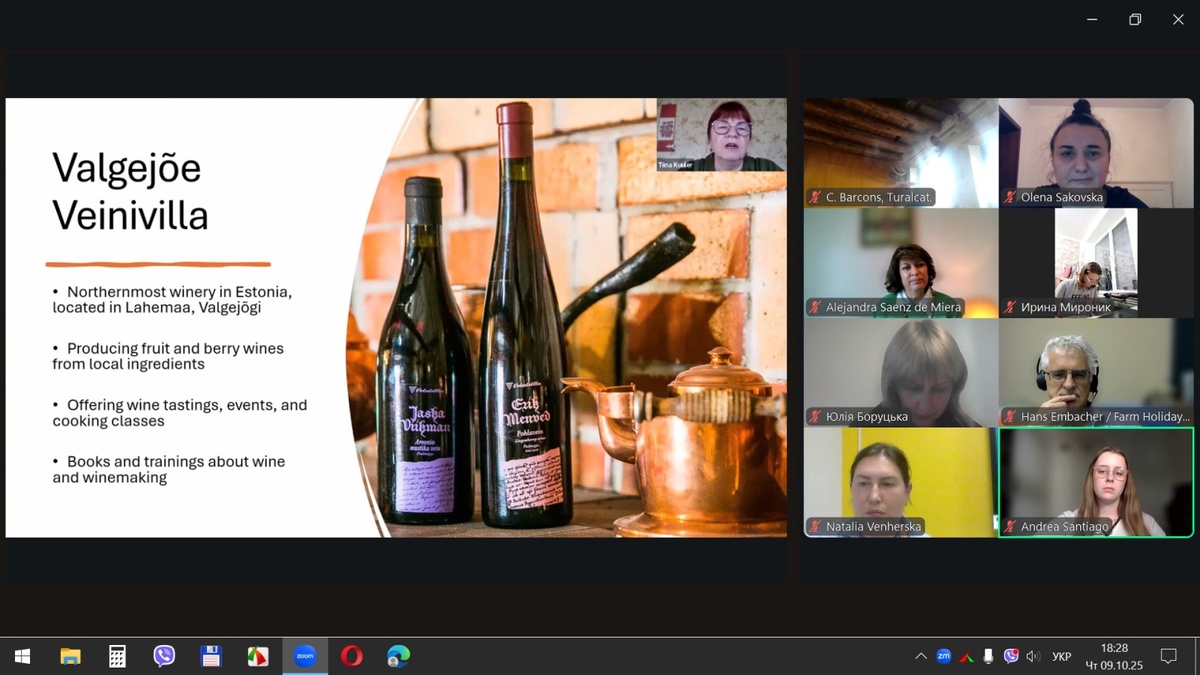Click the Viber tray icon with notification
The width and height of the screenshot is (1200, 675).
click(x=1011, y=656)
